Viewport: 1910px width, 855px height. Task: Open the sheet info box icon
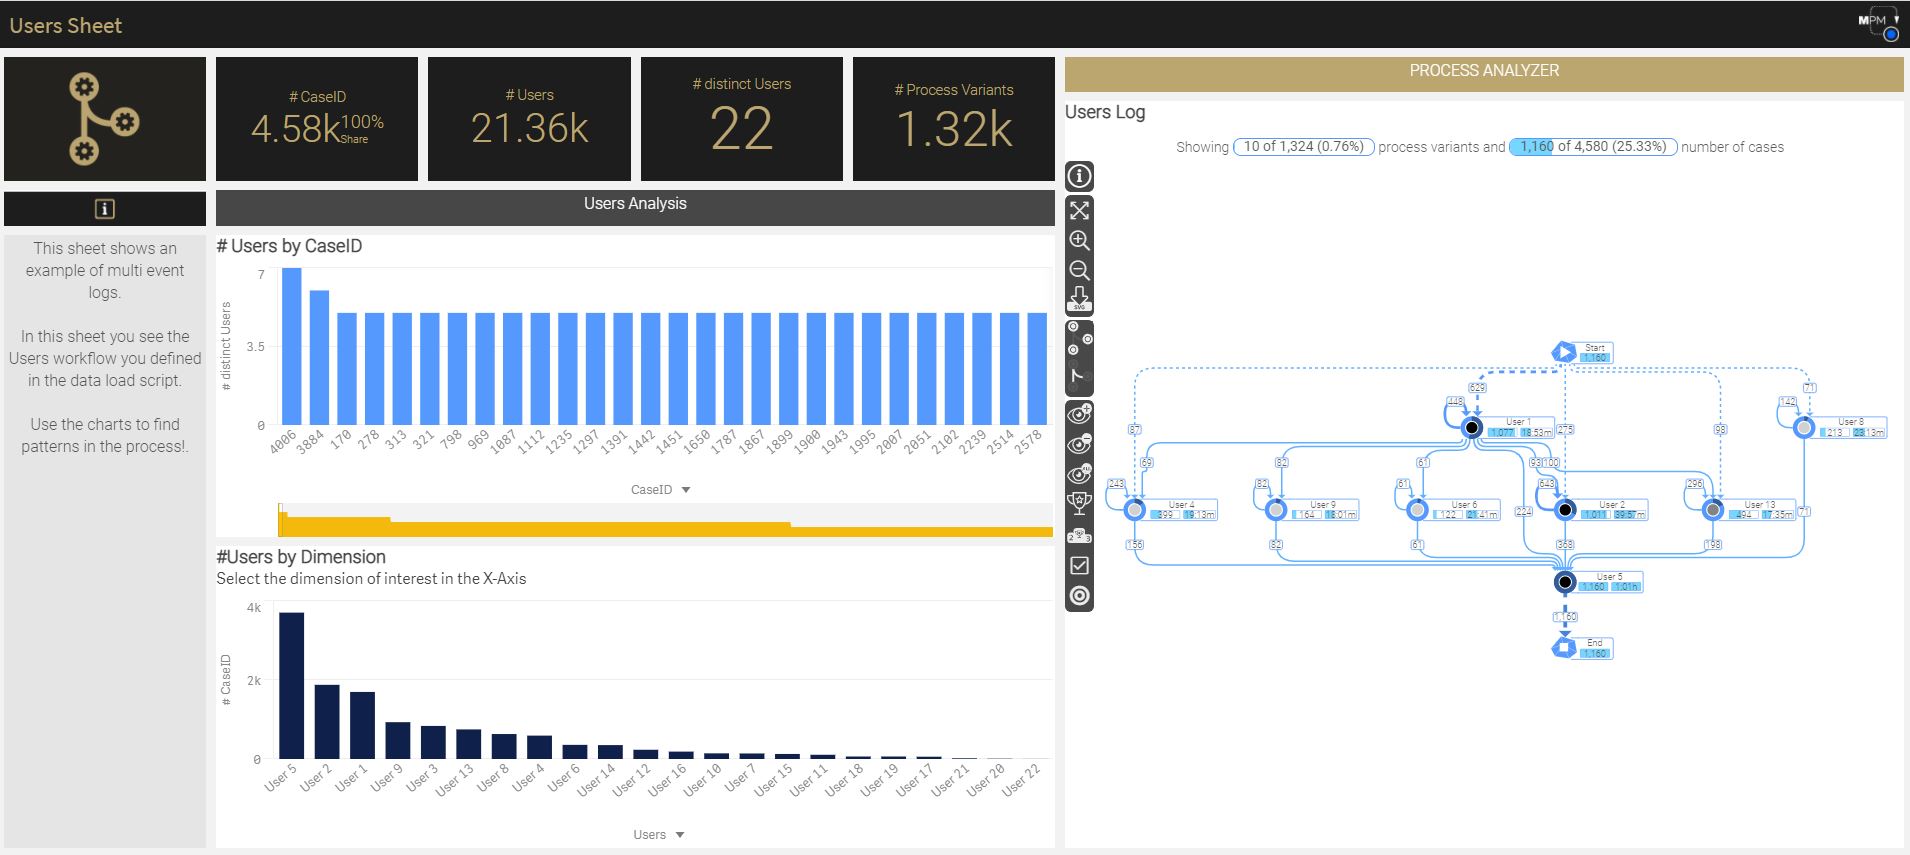click(105, 208)
